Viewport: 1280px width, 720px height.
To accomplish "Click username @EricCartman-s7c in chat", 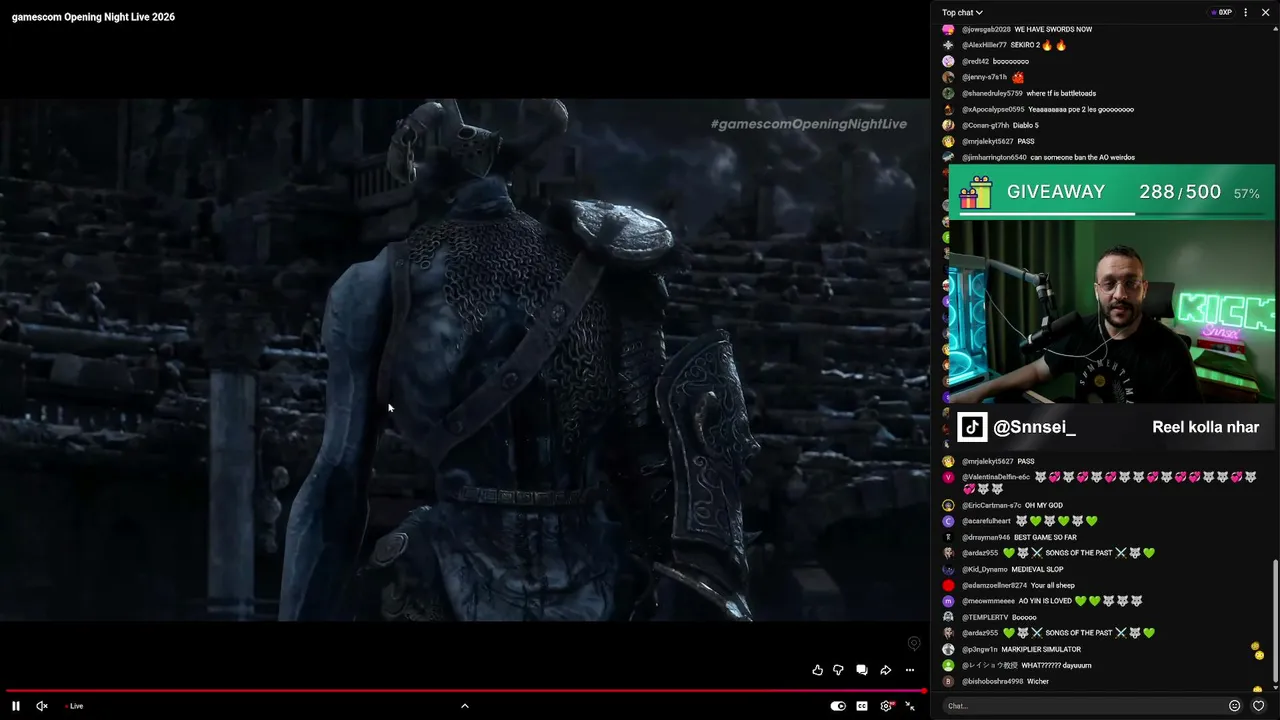I will pos(991,505).
